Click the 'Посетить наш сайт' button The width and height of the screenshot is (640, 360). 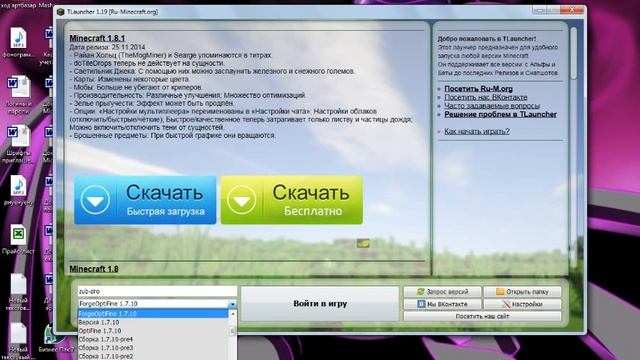click(x=482, y=316)
